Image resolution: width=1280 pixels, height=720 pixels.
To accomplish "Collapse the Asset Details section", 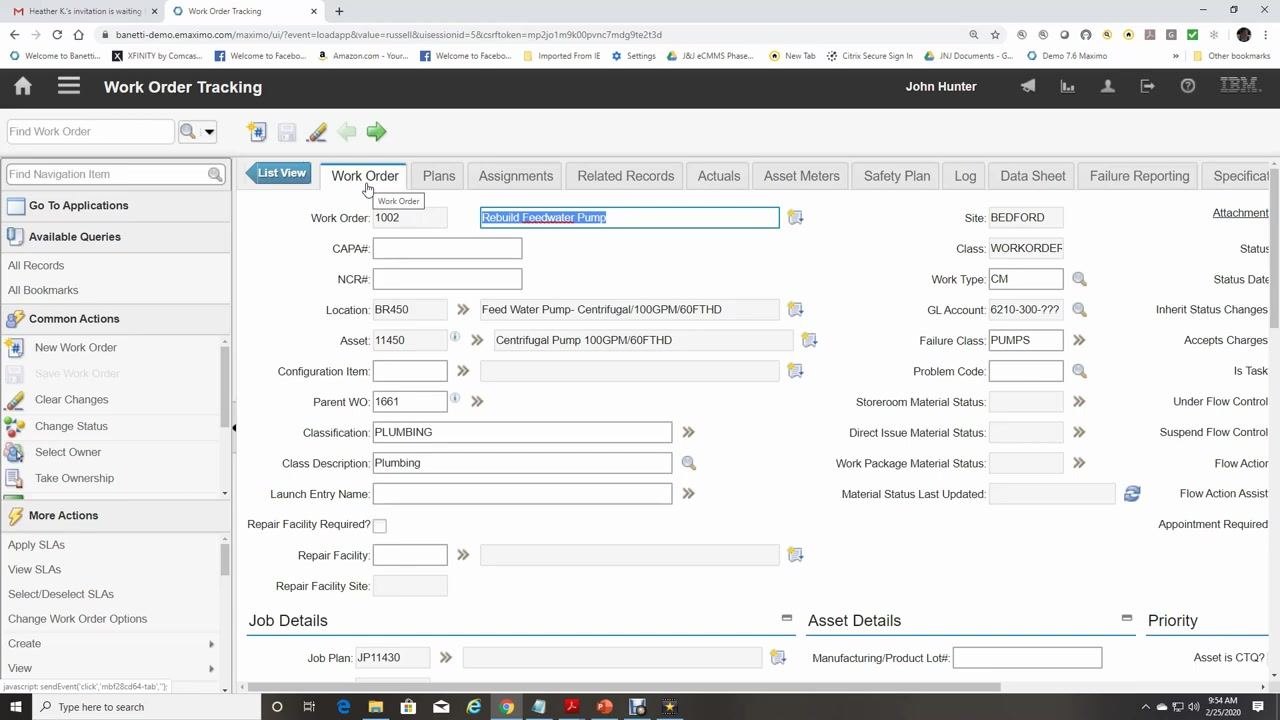I will 1127,618.
